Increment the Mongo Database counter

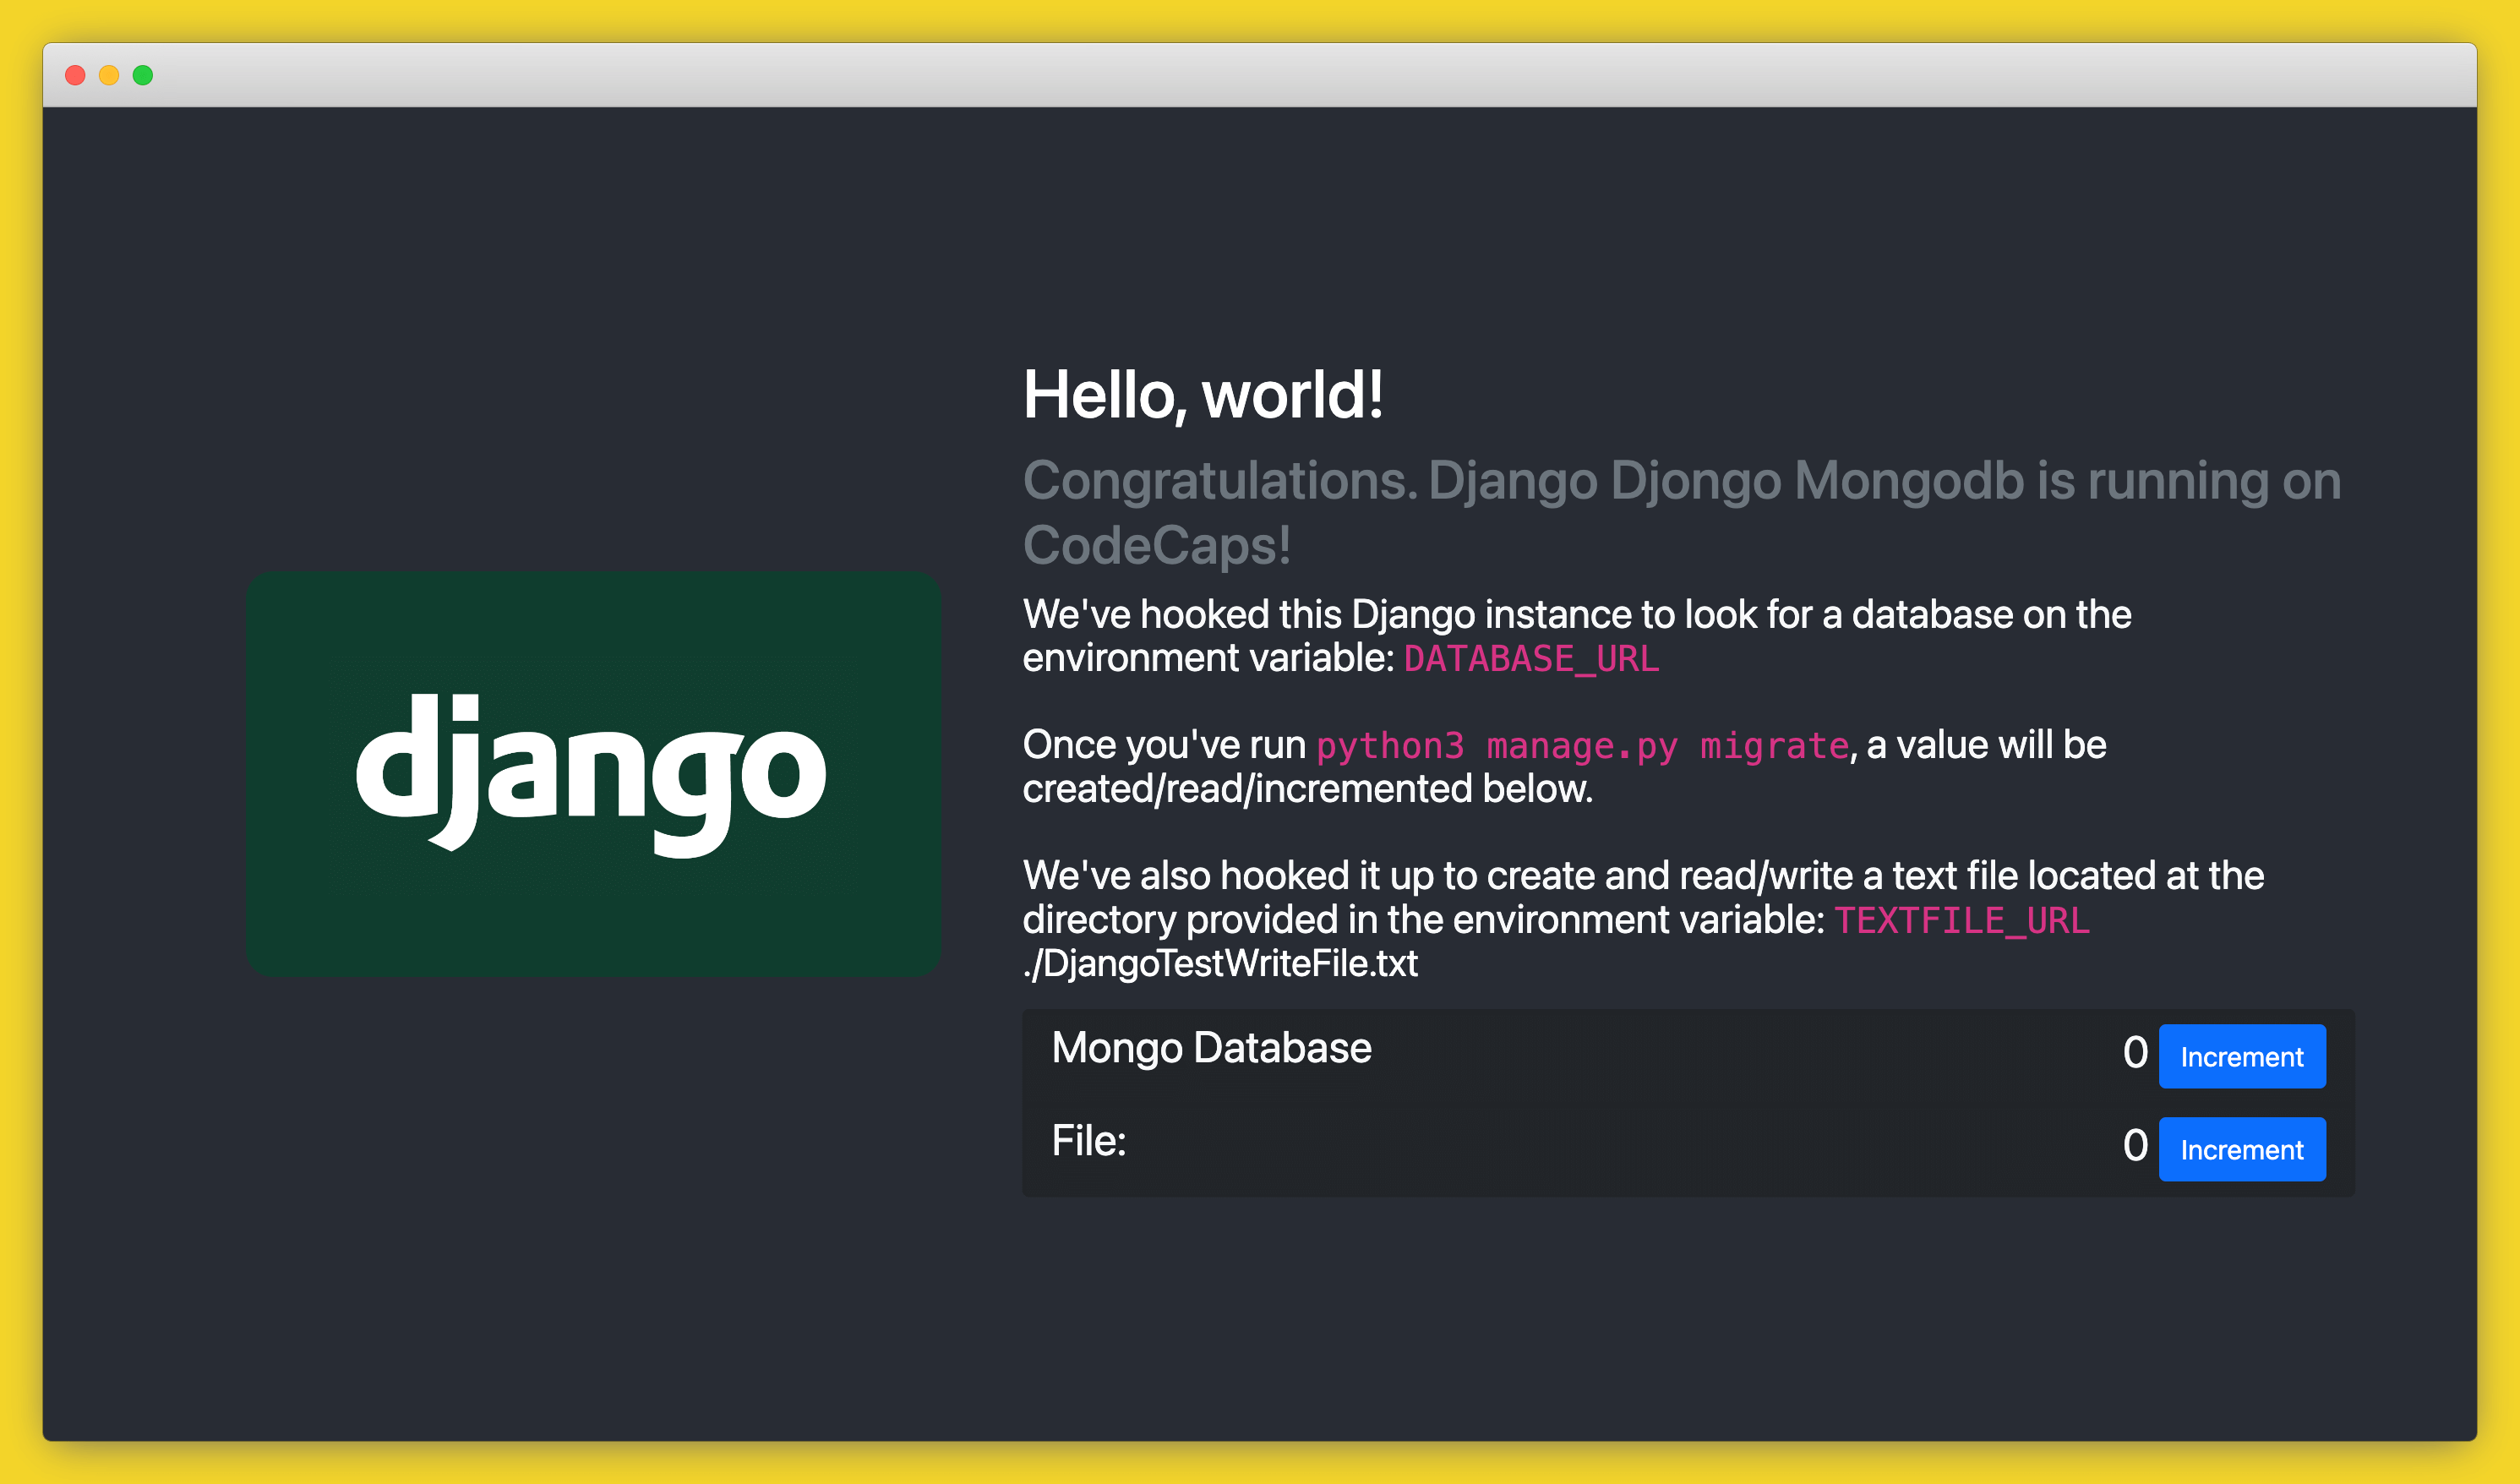pos(2242,1056)
